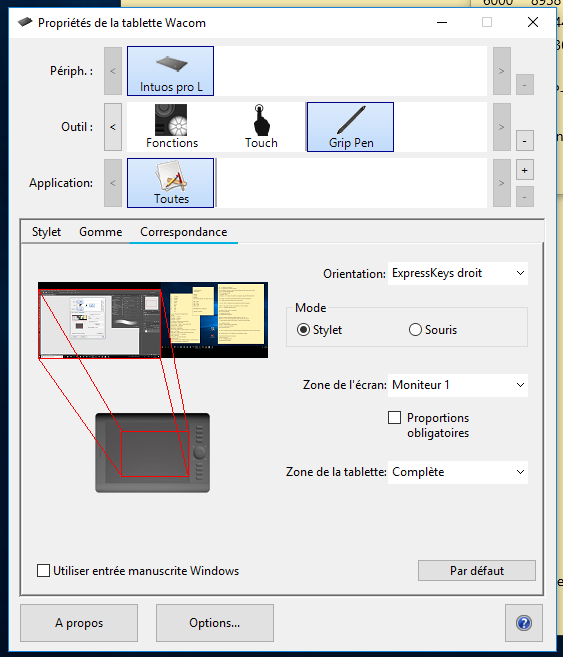The height and width of the screenshot is (657, 563).
Task: Open the A propos dialog
Action: (79, 623)
